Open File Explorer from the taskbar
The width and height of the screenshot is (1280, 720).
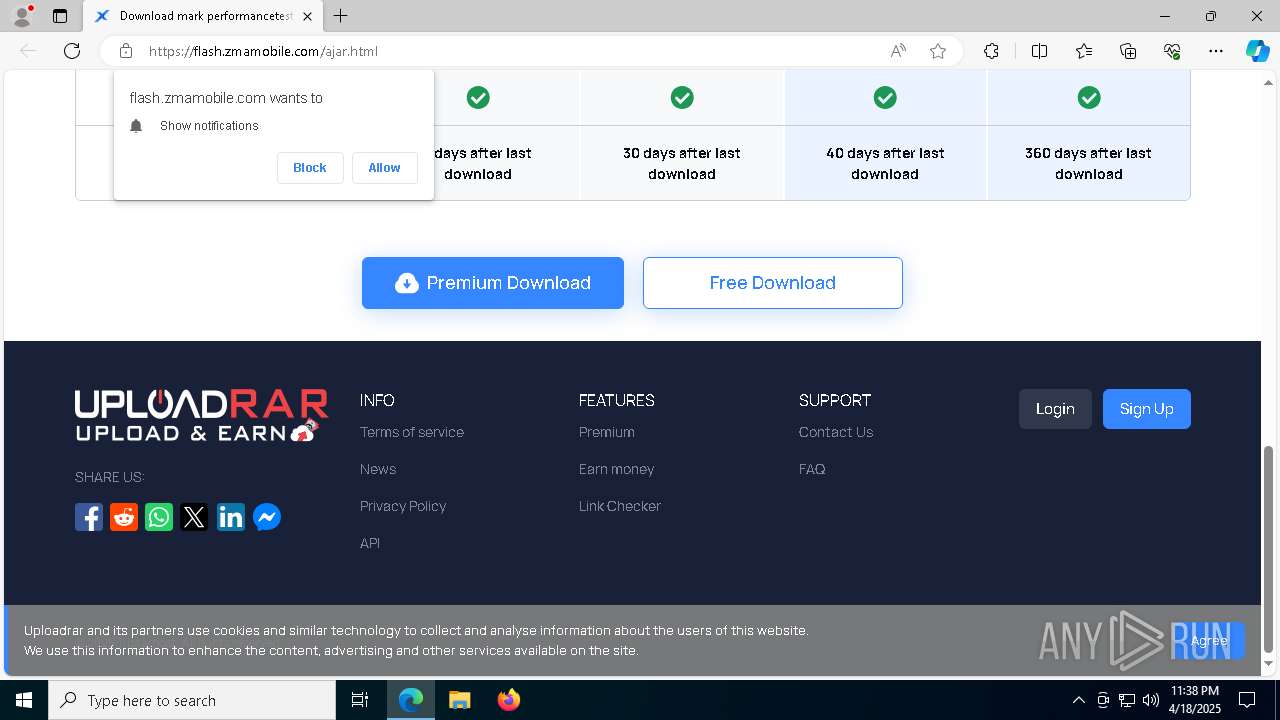[459, 700]
